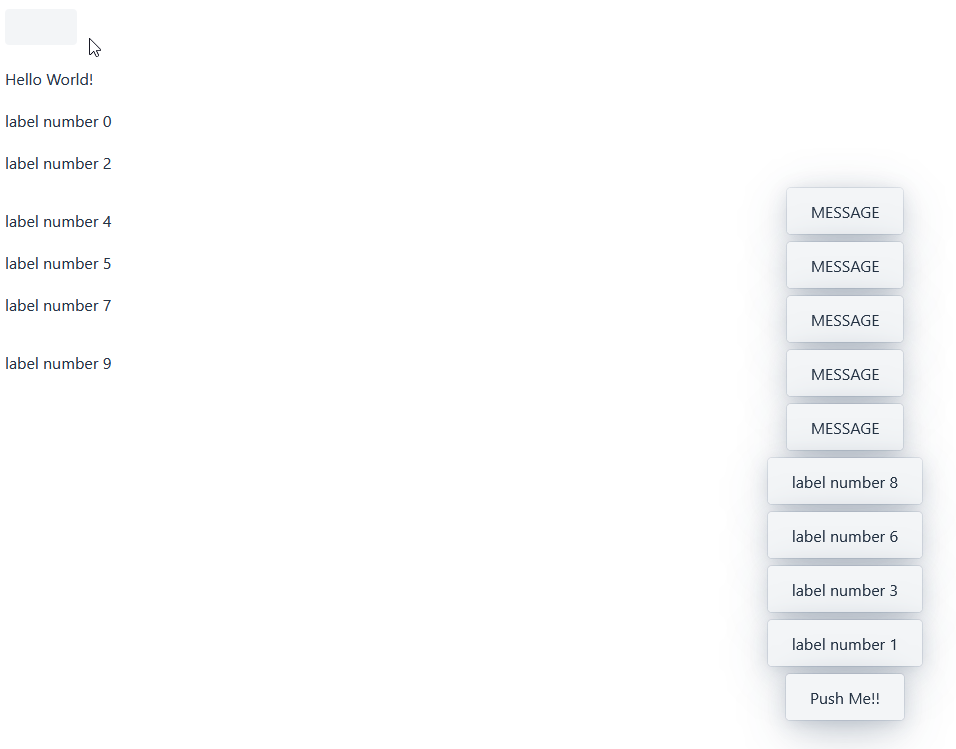Click the topmost MESSAGE button
This screenshot has width=956, height=749.
pos(844,211)
